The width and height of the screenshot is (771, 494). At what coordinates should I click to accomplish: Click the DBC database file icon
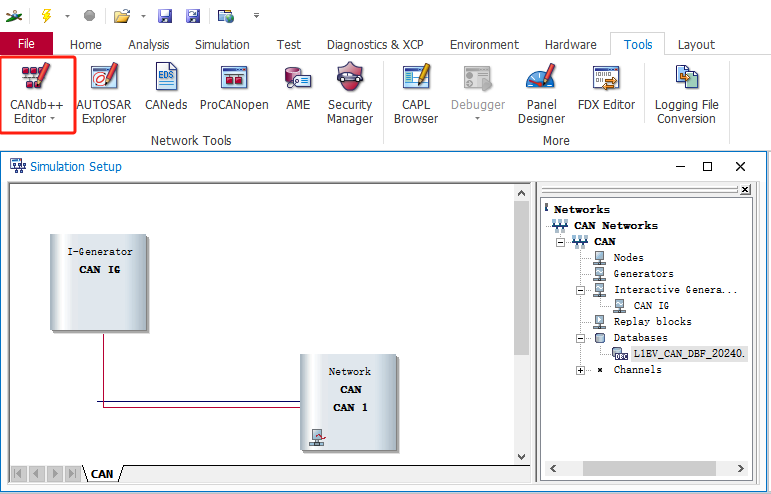620,353
